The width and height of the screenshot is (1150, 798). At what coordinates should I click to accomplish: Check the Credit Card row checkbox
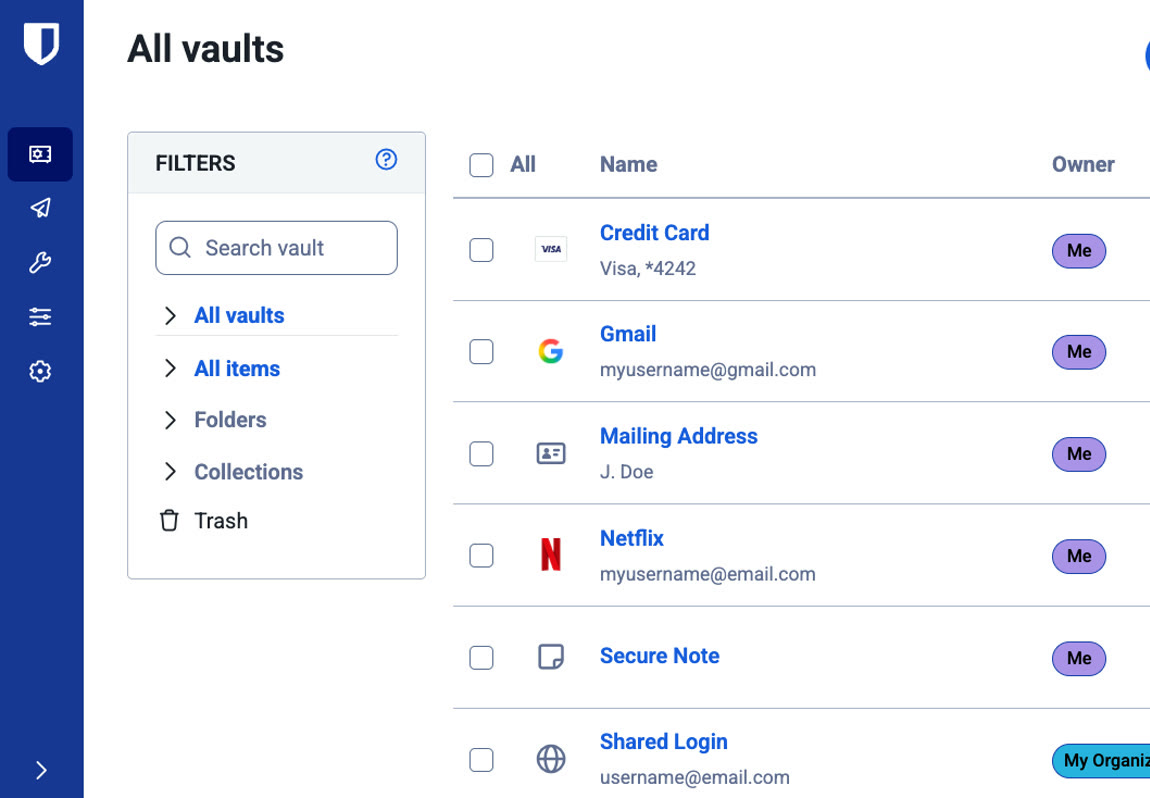point(481,250)
